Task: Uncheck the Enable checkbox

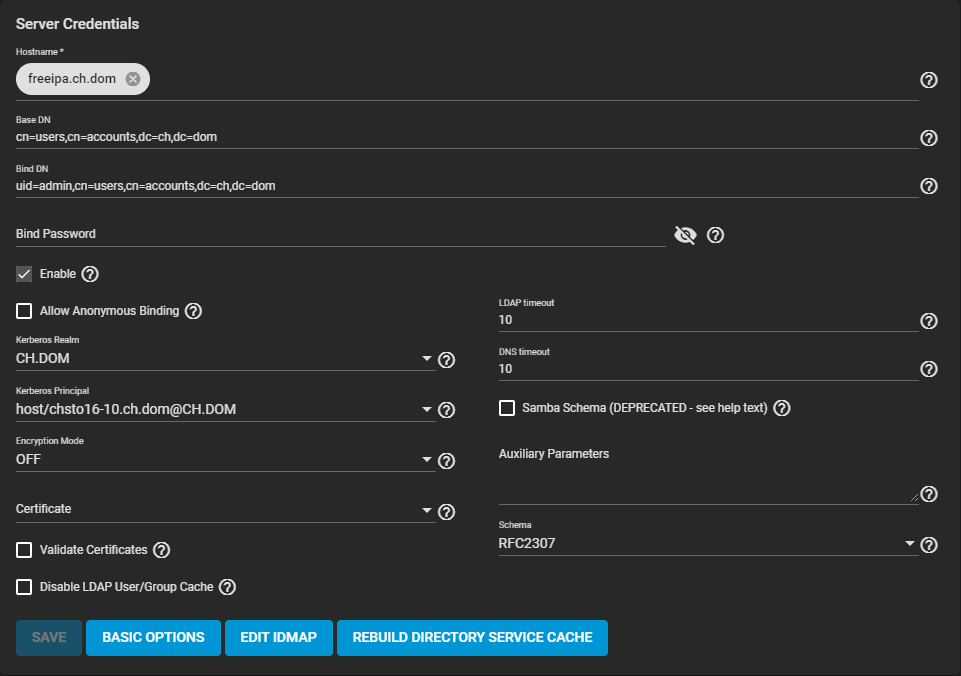Action: pos(24,274)
